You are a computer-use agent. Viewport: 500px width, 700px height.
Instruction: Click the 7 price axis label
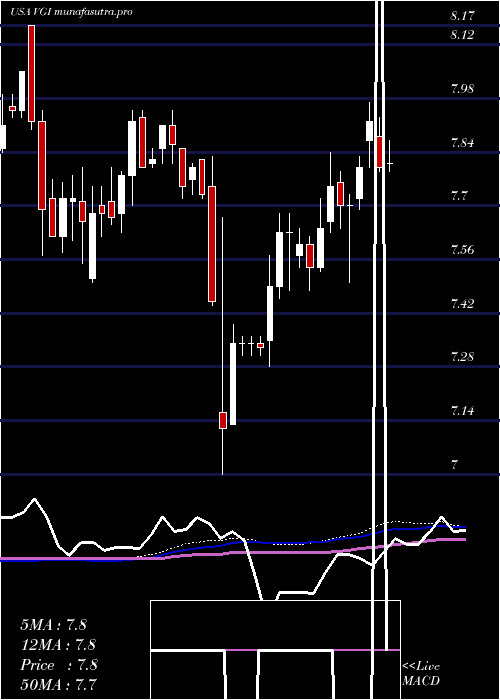[x=454, y=465]
